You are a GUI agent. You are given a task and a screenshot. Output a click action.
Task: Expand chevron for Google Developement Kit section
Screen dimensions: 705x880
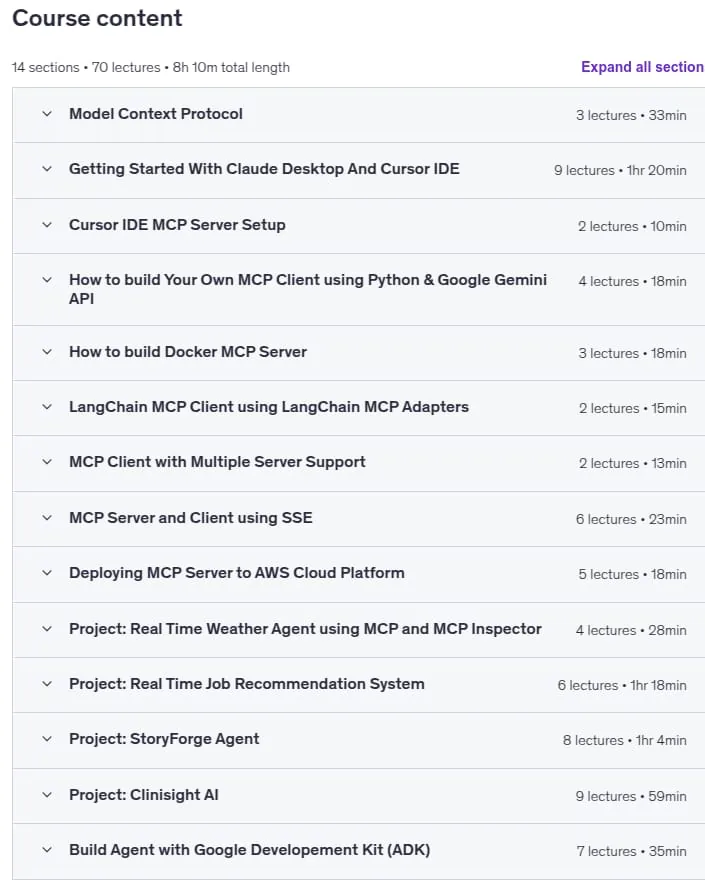[x=47, y=850]
